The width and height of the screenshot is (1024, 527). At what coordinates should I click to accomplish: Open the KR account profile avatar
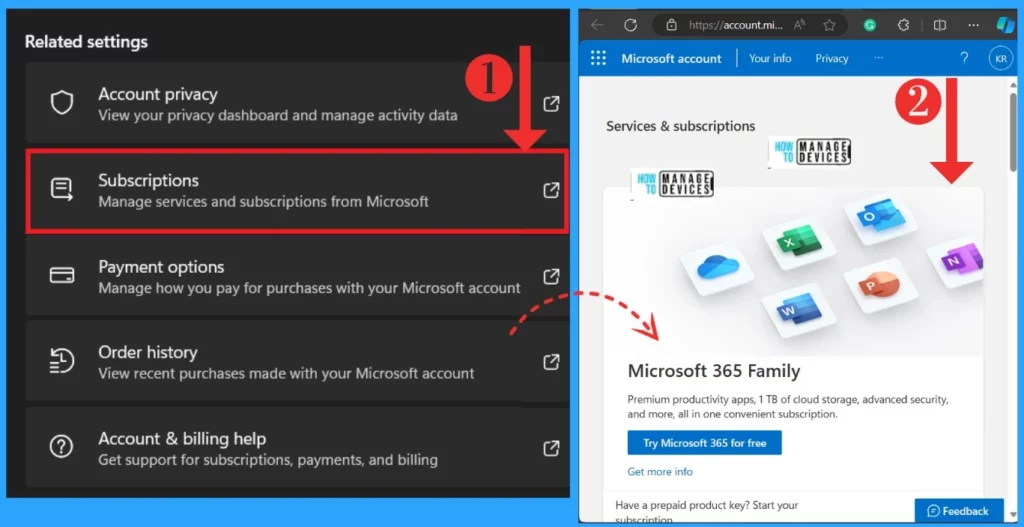coord(999,58)
